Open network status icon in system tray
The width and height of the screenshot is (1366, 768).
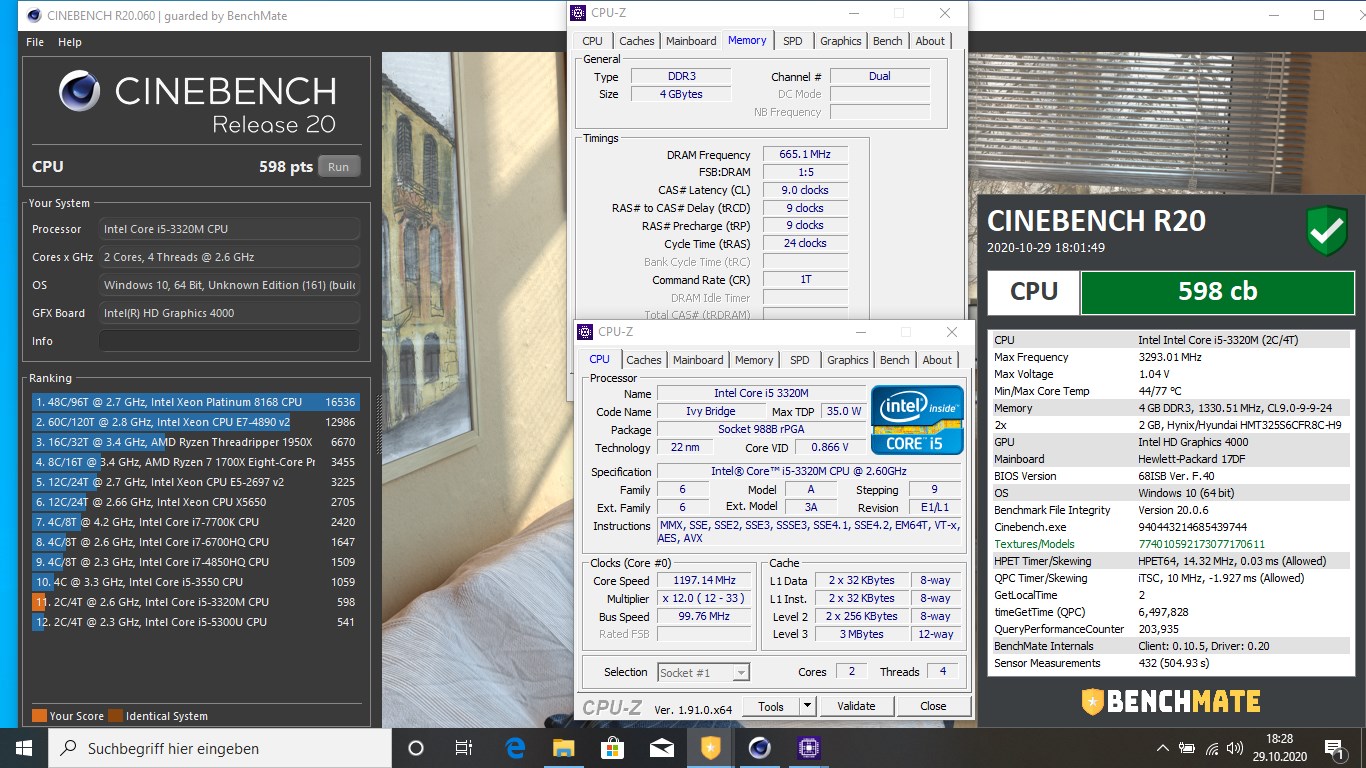click(1213, 748)
